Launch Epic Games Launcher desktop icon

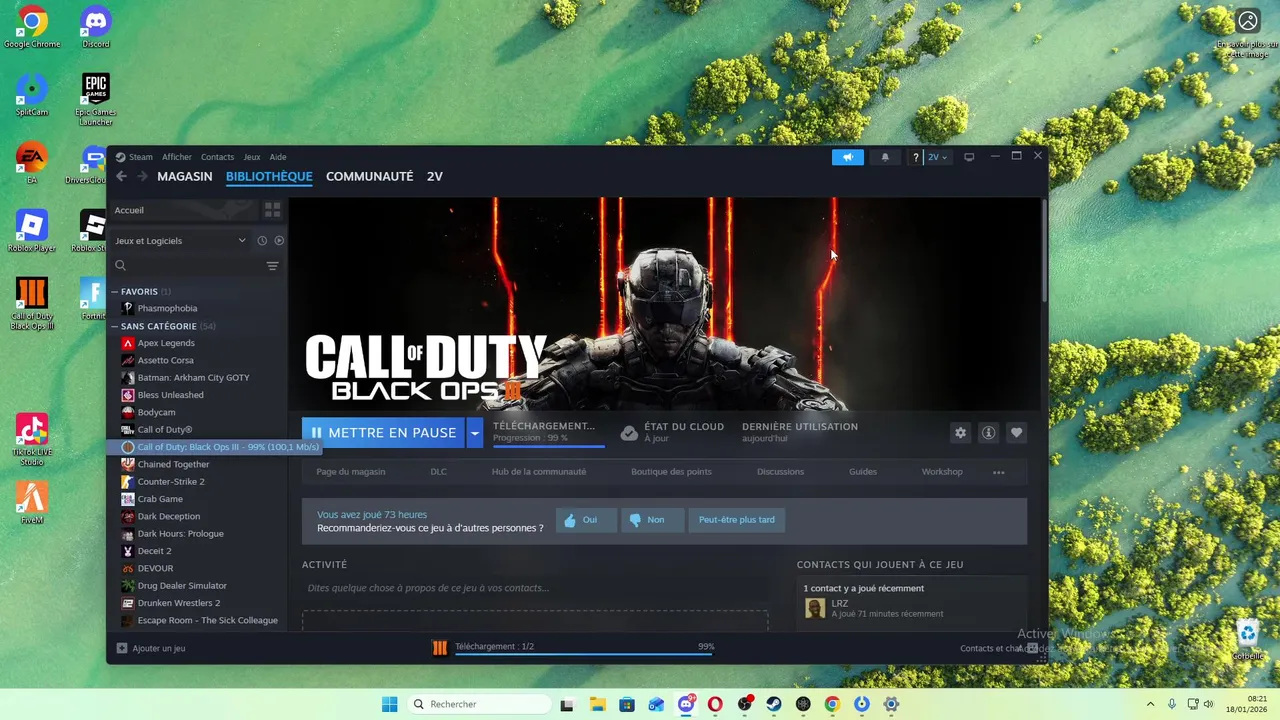96,100
